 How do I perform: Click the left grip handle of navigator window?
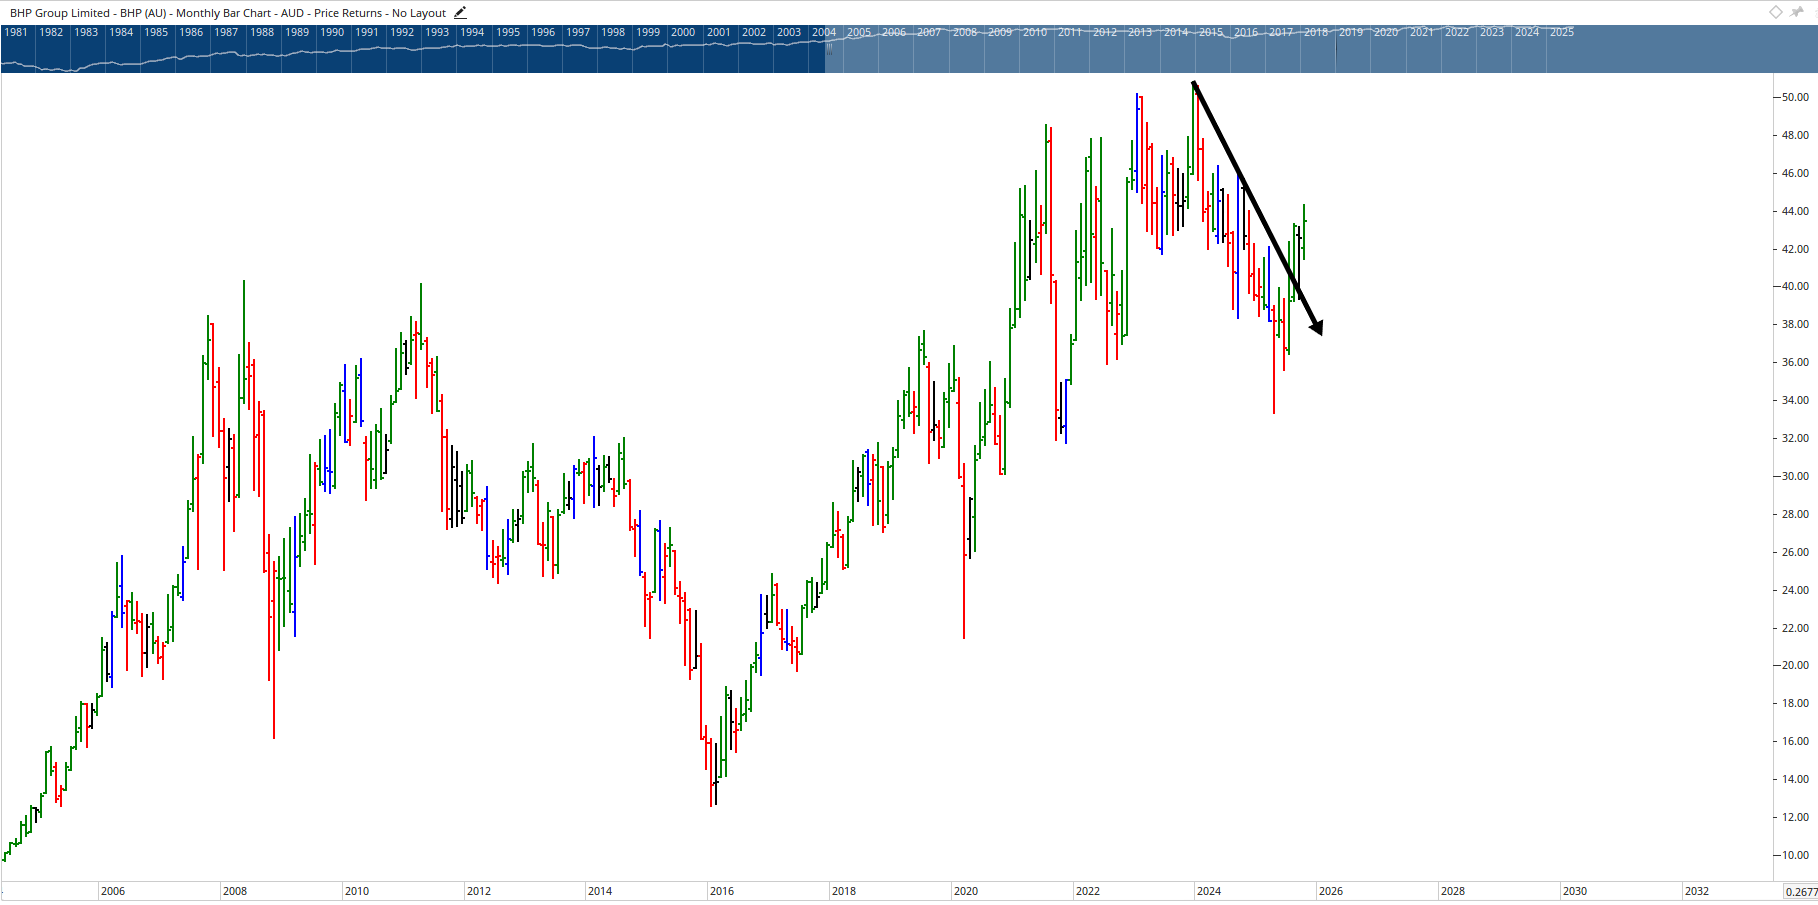[x=829, y=48]
